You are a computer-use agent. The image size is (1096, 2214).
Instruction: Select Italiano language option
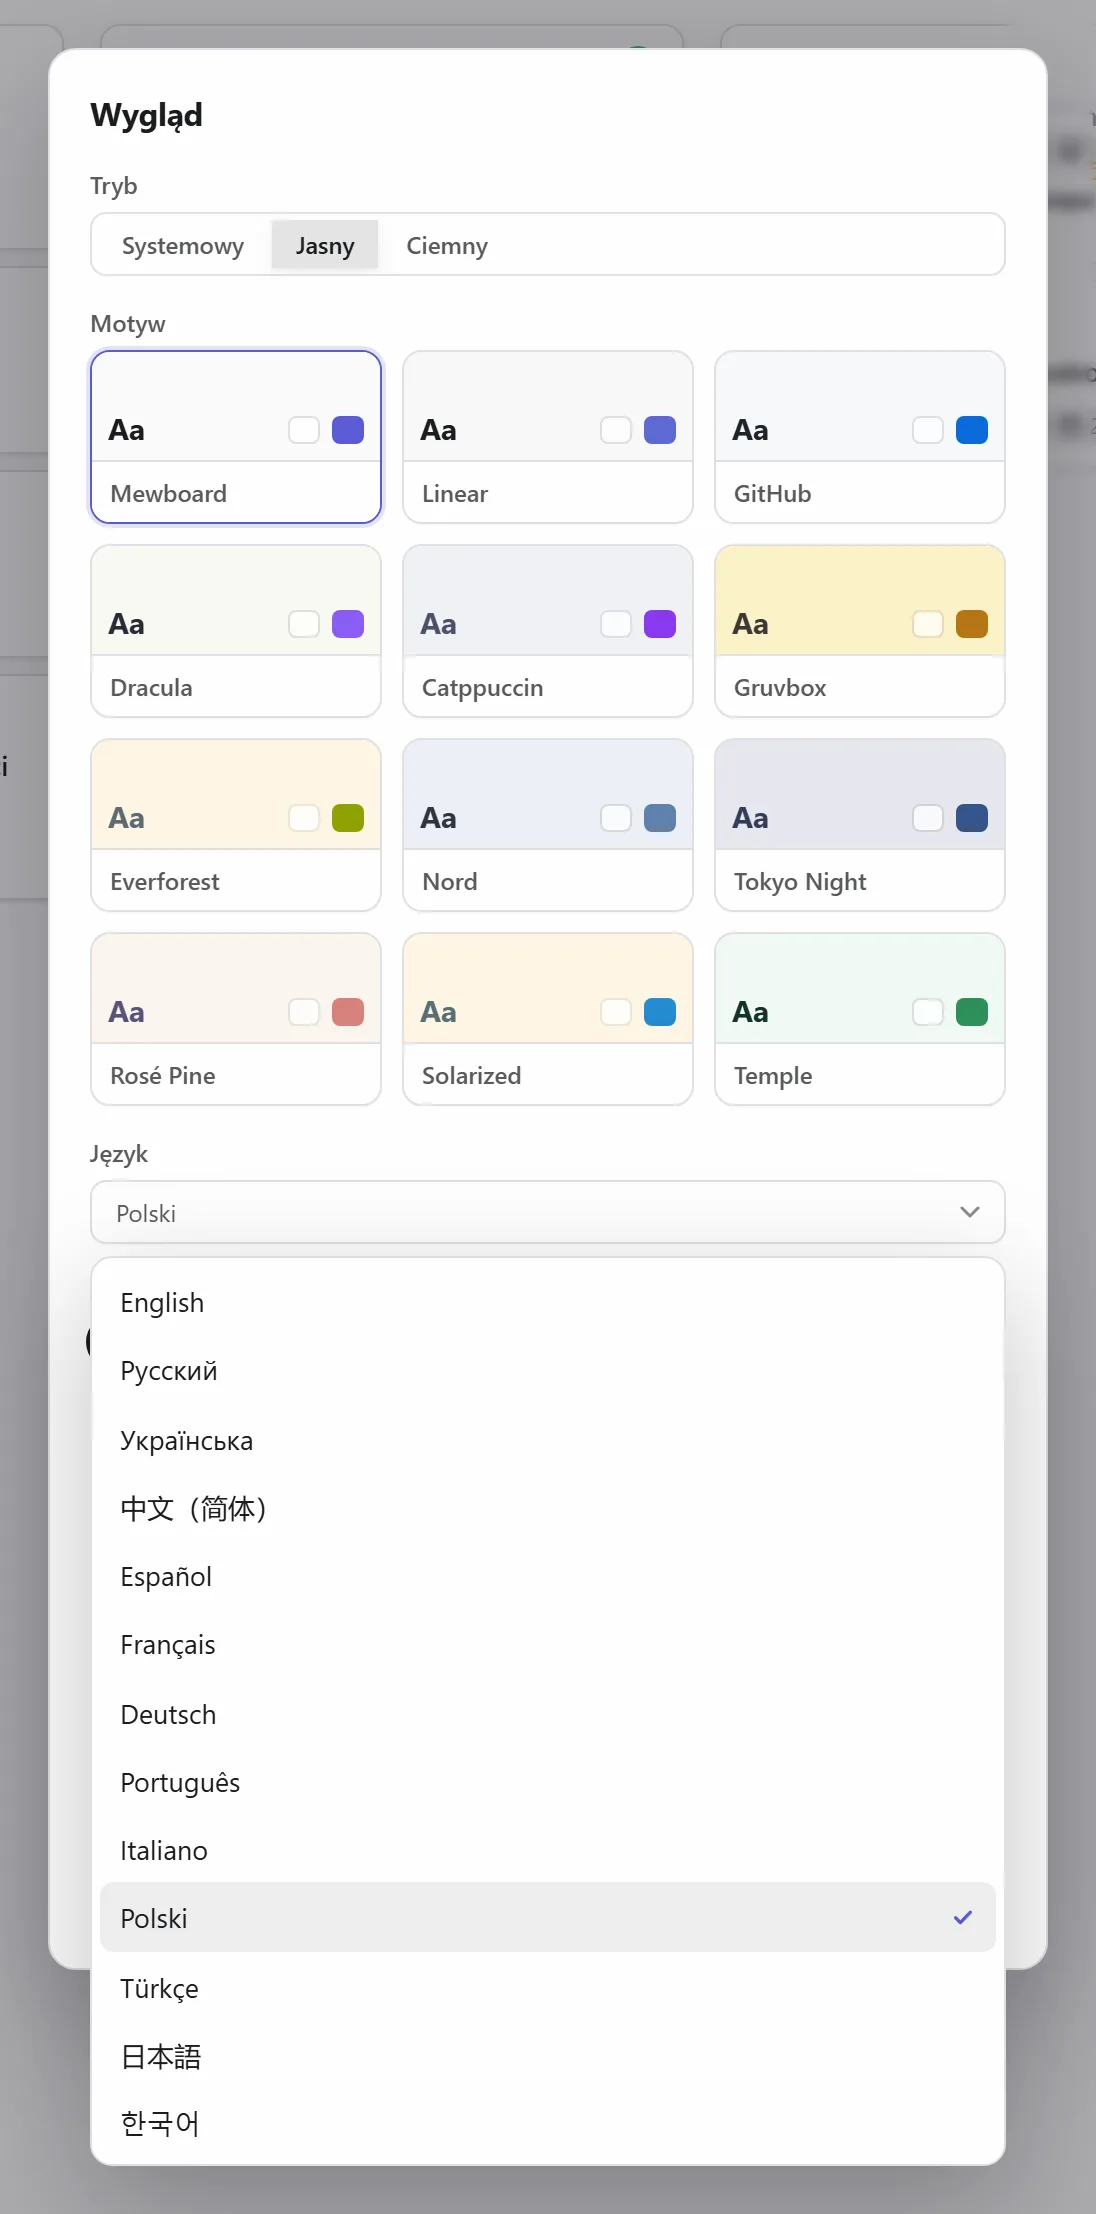(x=548, y=1851)
